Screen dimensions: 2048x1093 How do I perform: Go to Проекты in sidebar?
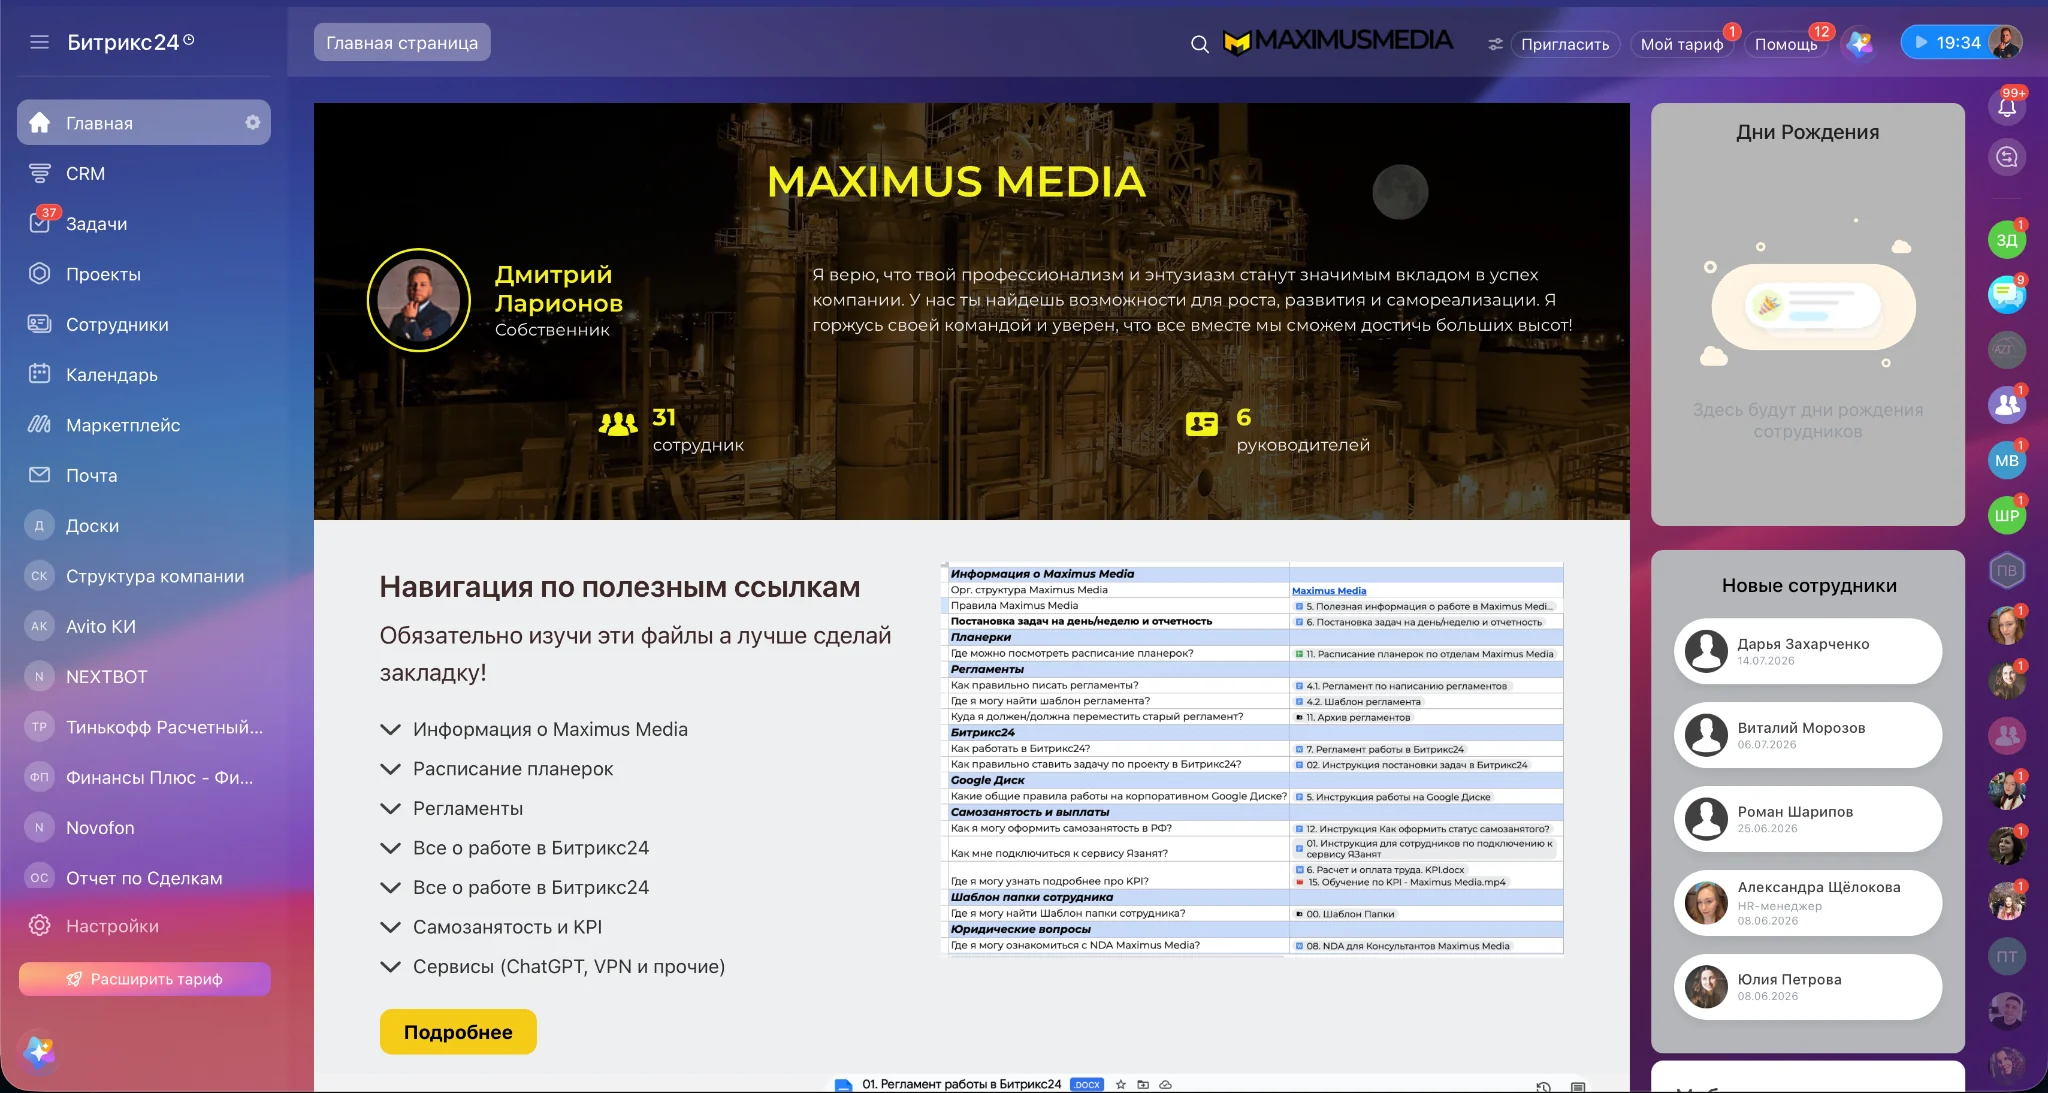144,274
